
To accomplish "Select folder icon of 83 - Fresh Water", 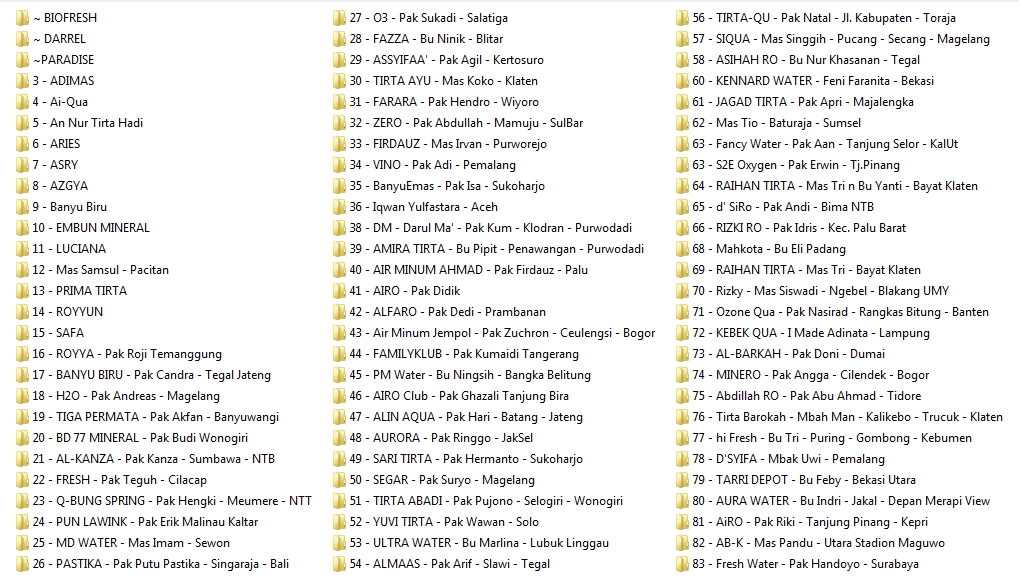I will (682, 564).
